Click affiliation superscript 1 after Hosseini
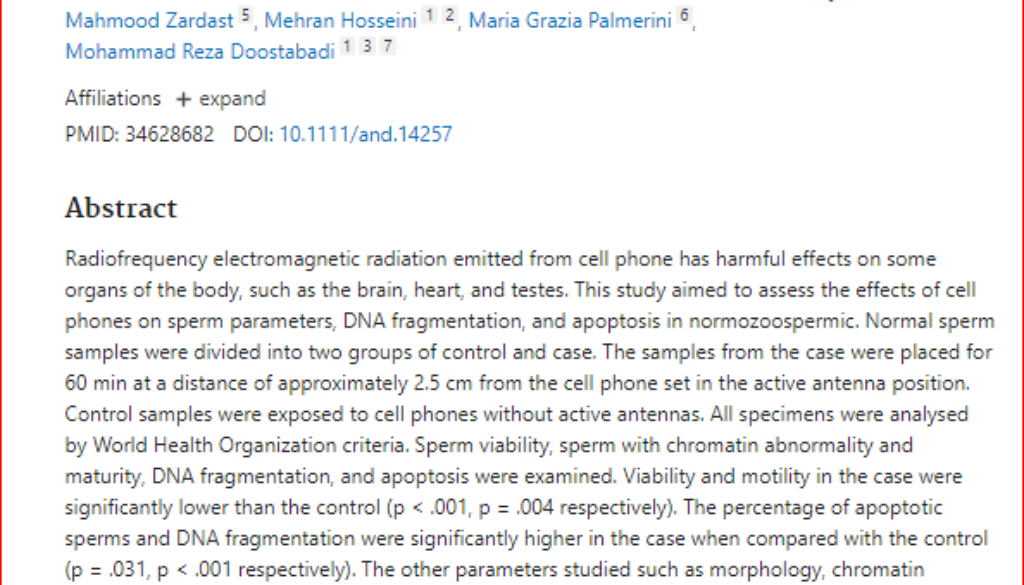This screenshot has width=1024, height=585. tap(429, 16)
